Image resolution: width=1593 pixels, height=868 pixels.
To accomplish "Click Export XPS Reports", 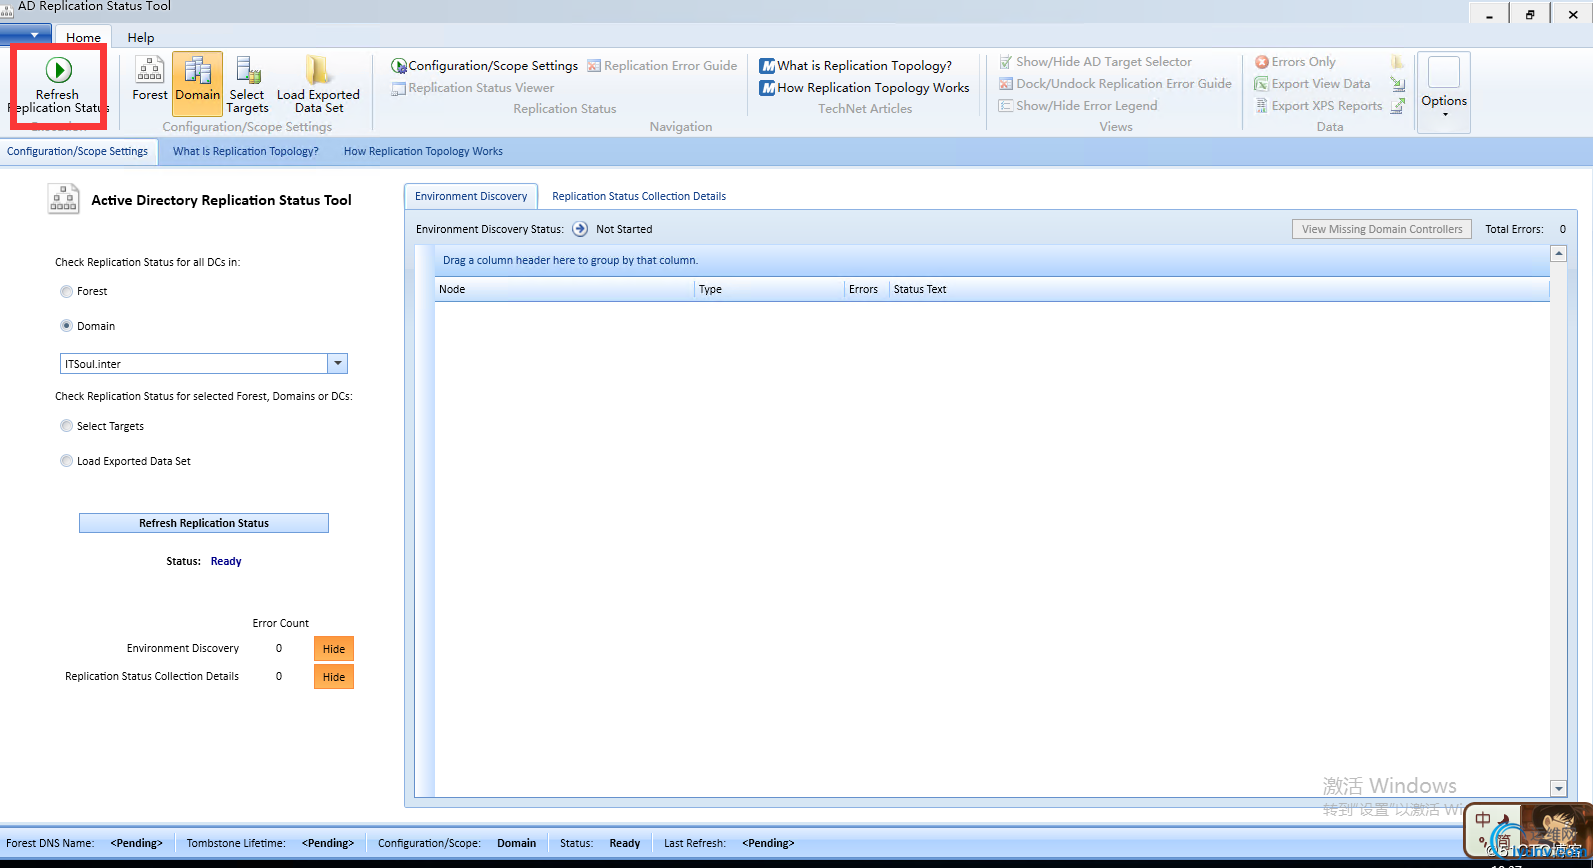I will (1318, 106).
